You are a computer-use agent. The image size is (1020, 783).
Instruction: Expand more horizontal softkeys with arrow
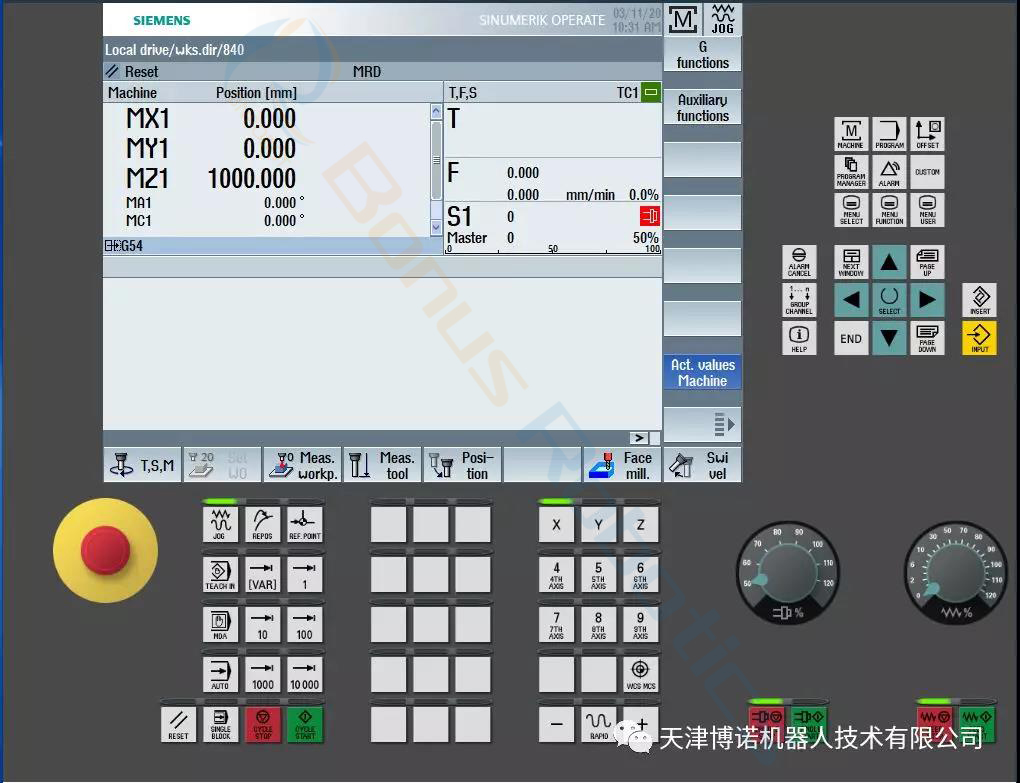[638, 438]
